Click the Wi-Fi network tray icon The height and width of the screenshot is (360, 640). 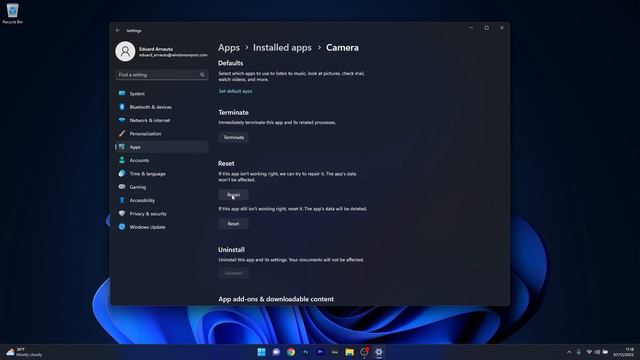(589, 352)
